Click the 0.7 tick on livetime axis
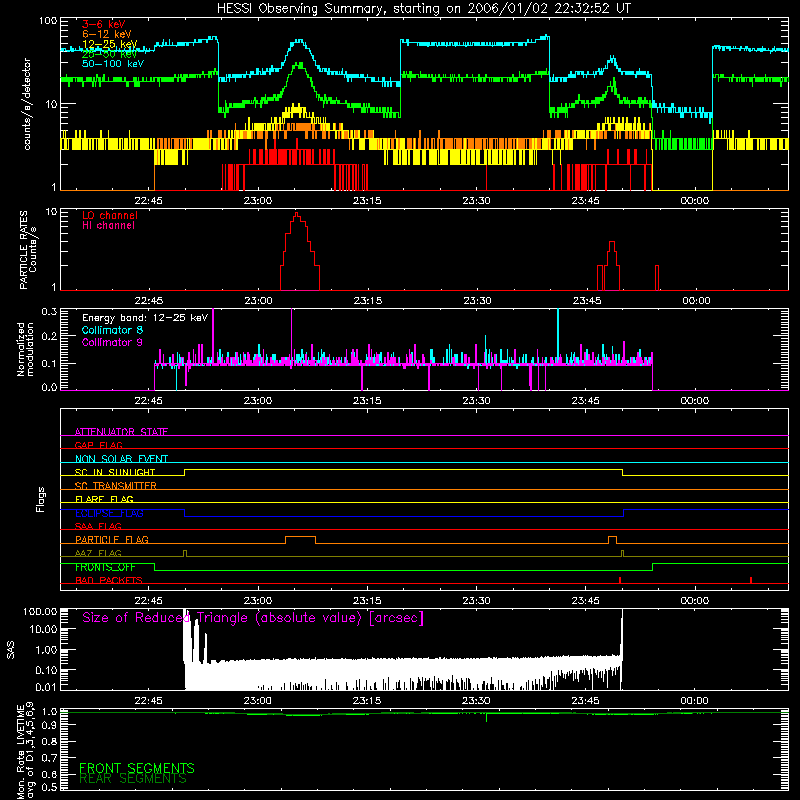800x800 pixels. (49, 758)
